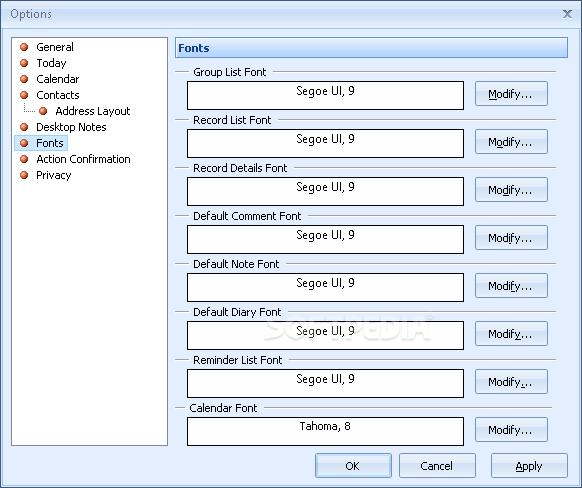This screenshot has height=488, width=582.
Task: Modify the Default Note Font
Action: click(x=511, y=286)
